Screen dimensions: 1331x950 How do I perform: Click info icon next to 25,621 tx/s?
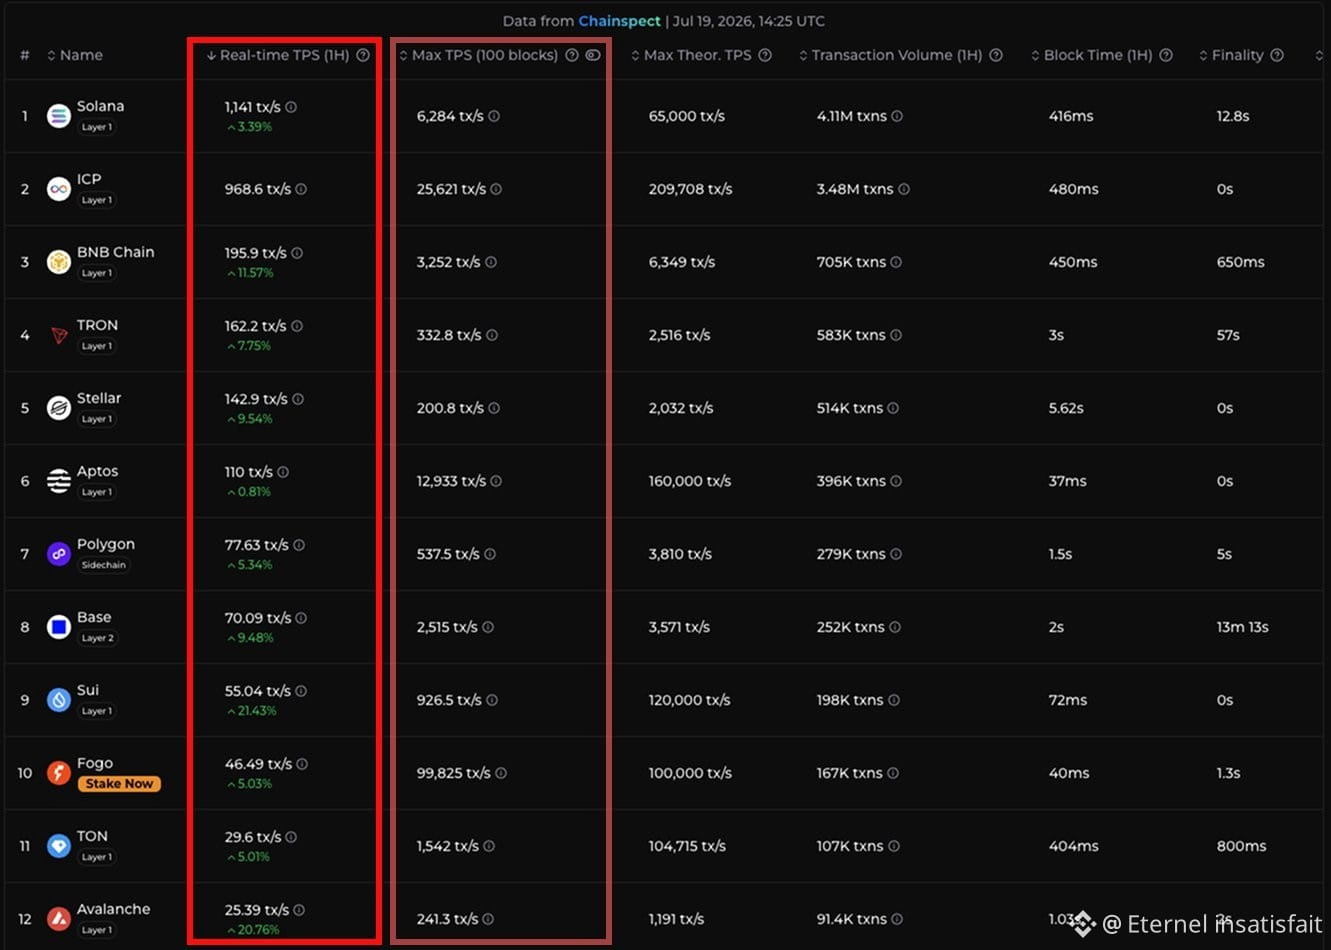pyautogui.click(x=496, y=189)
